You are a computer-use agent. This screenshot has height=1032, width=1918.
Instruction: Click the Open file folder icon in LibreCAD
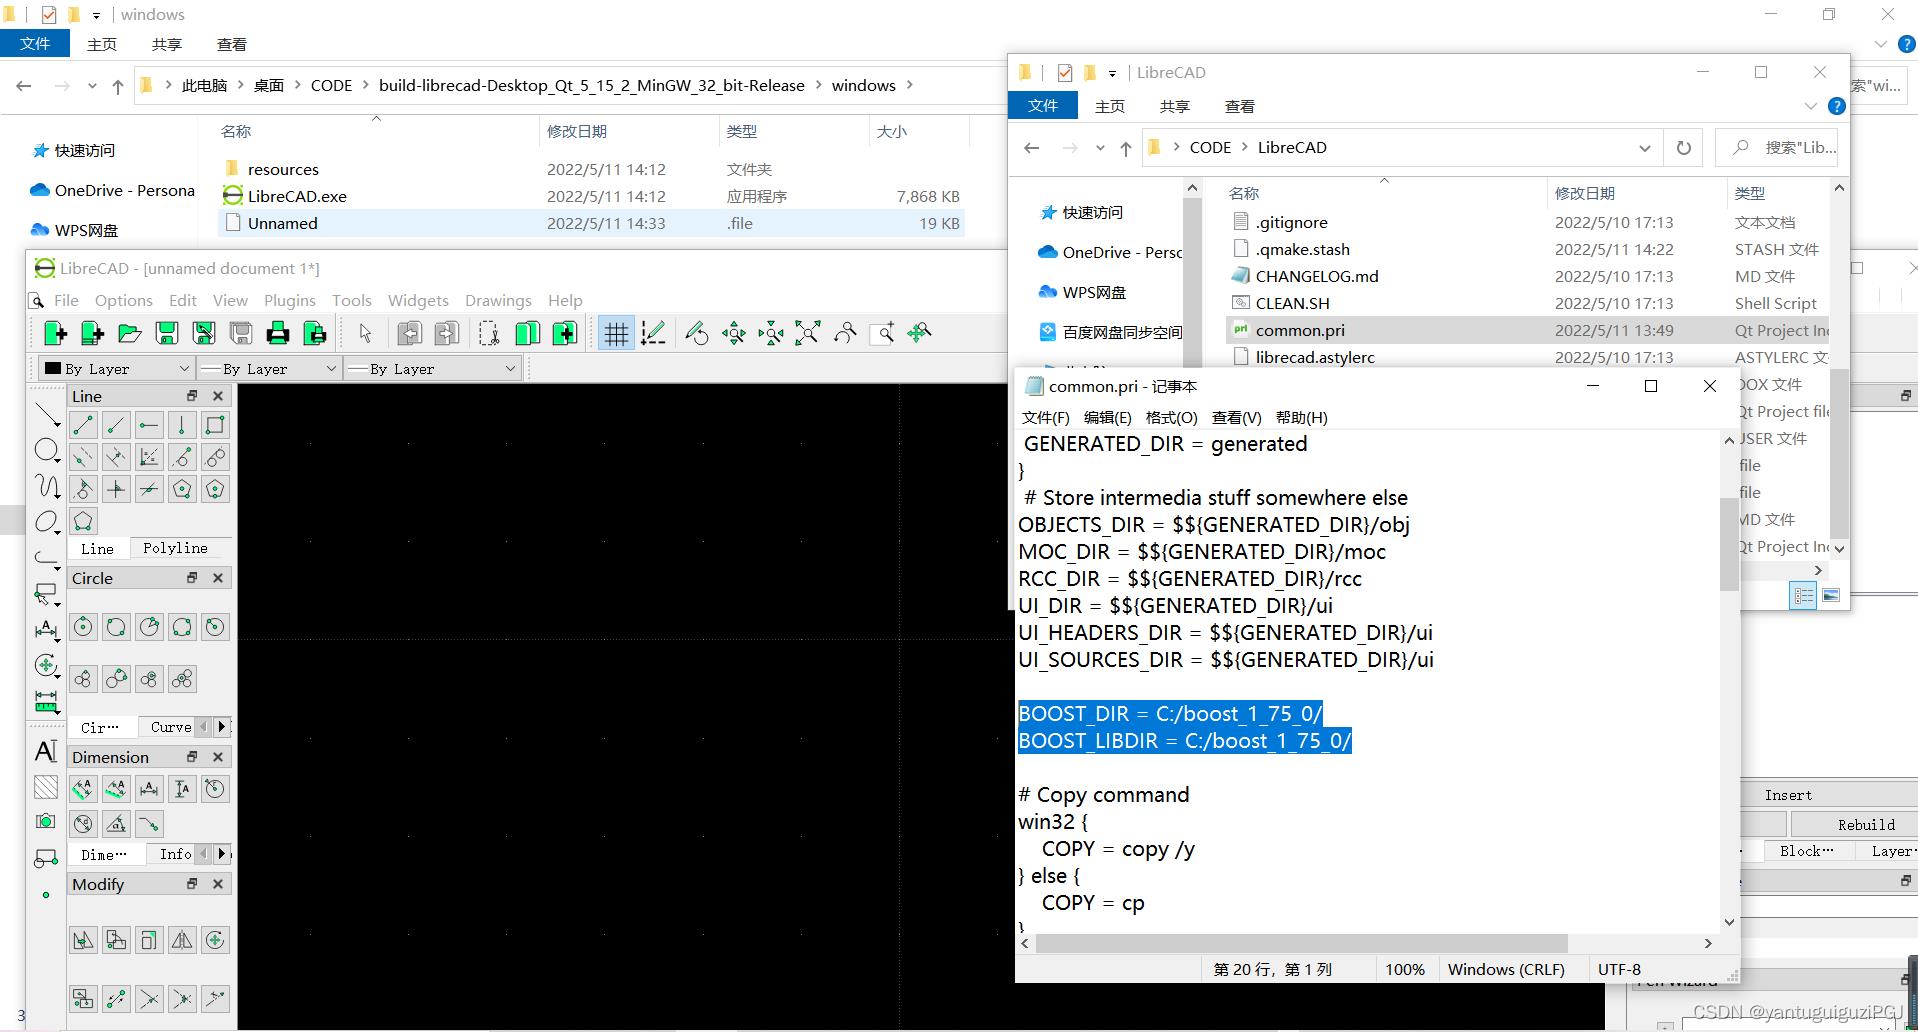129,333
